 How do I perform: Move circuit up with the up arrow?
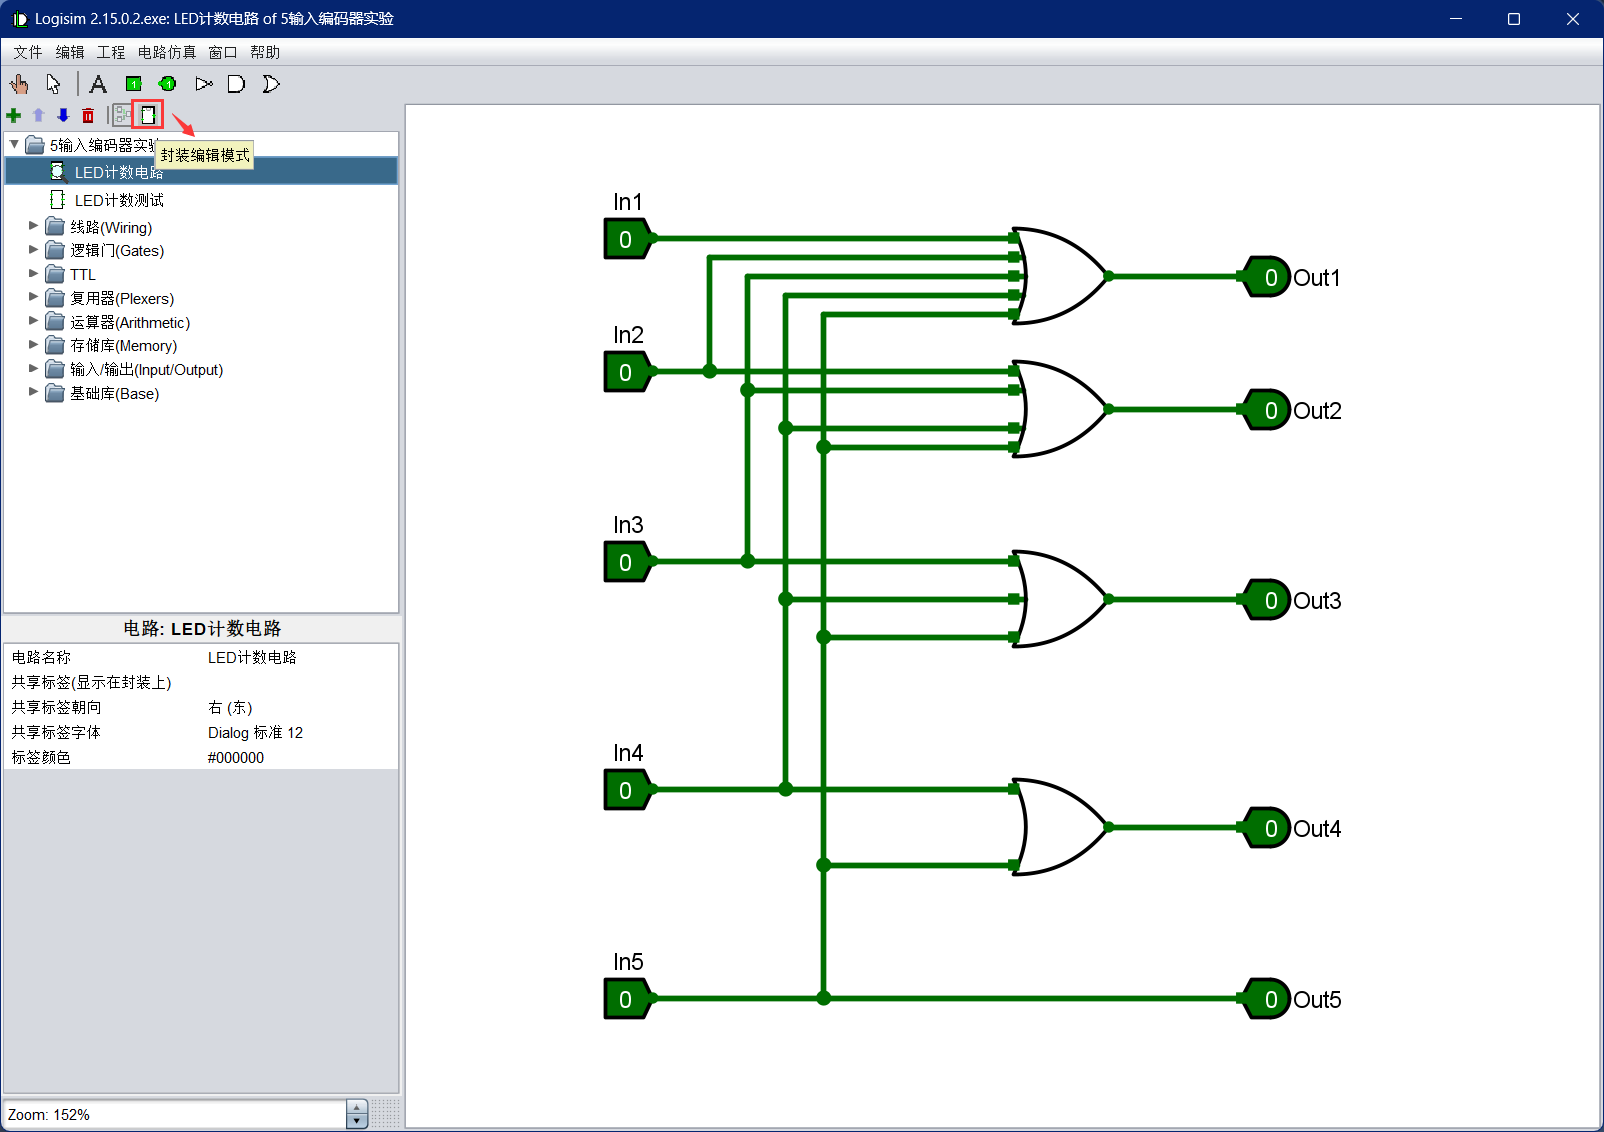tap(39, 116)
